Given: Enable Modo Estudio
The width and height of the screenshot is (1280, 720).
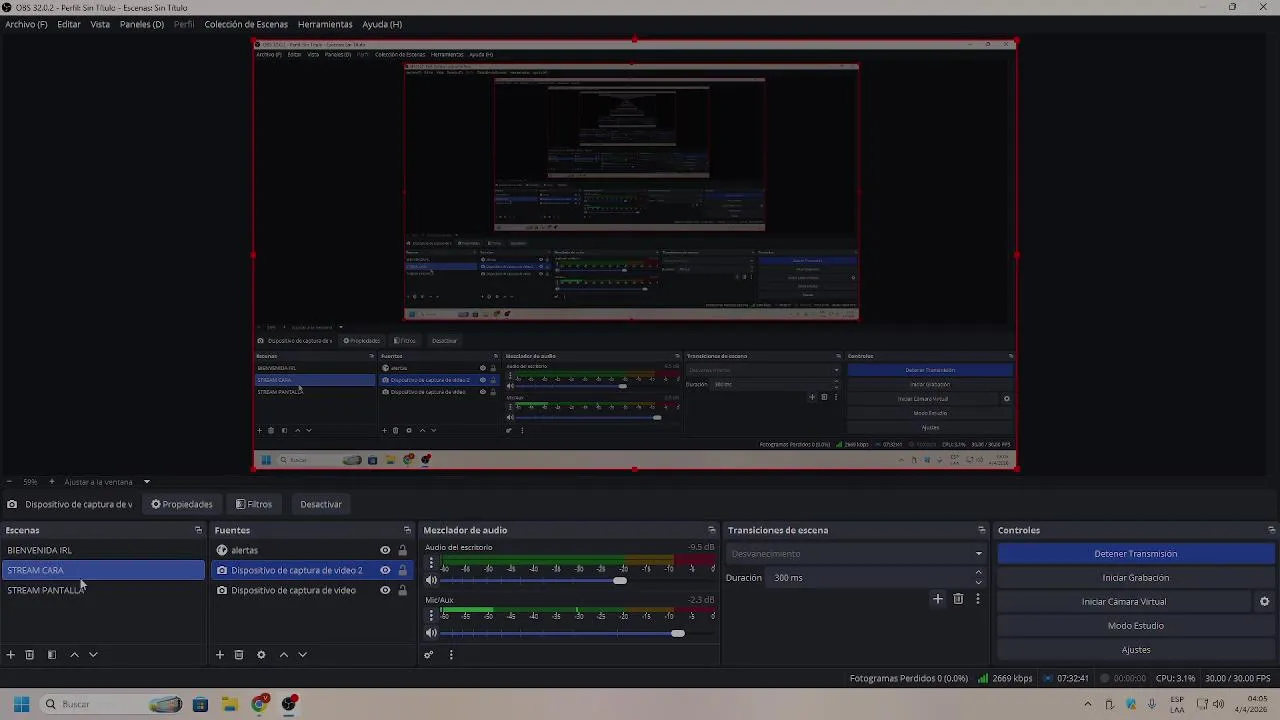Looking at the screenshot, I should [x=1135, y=626].
